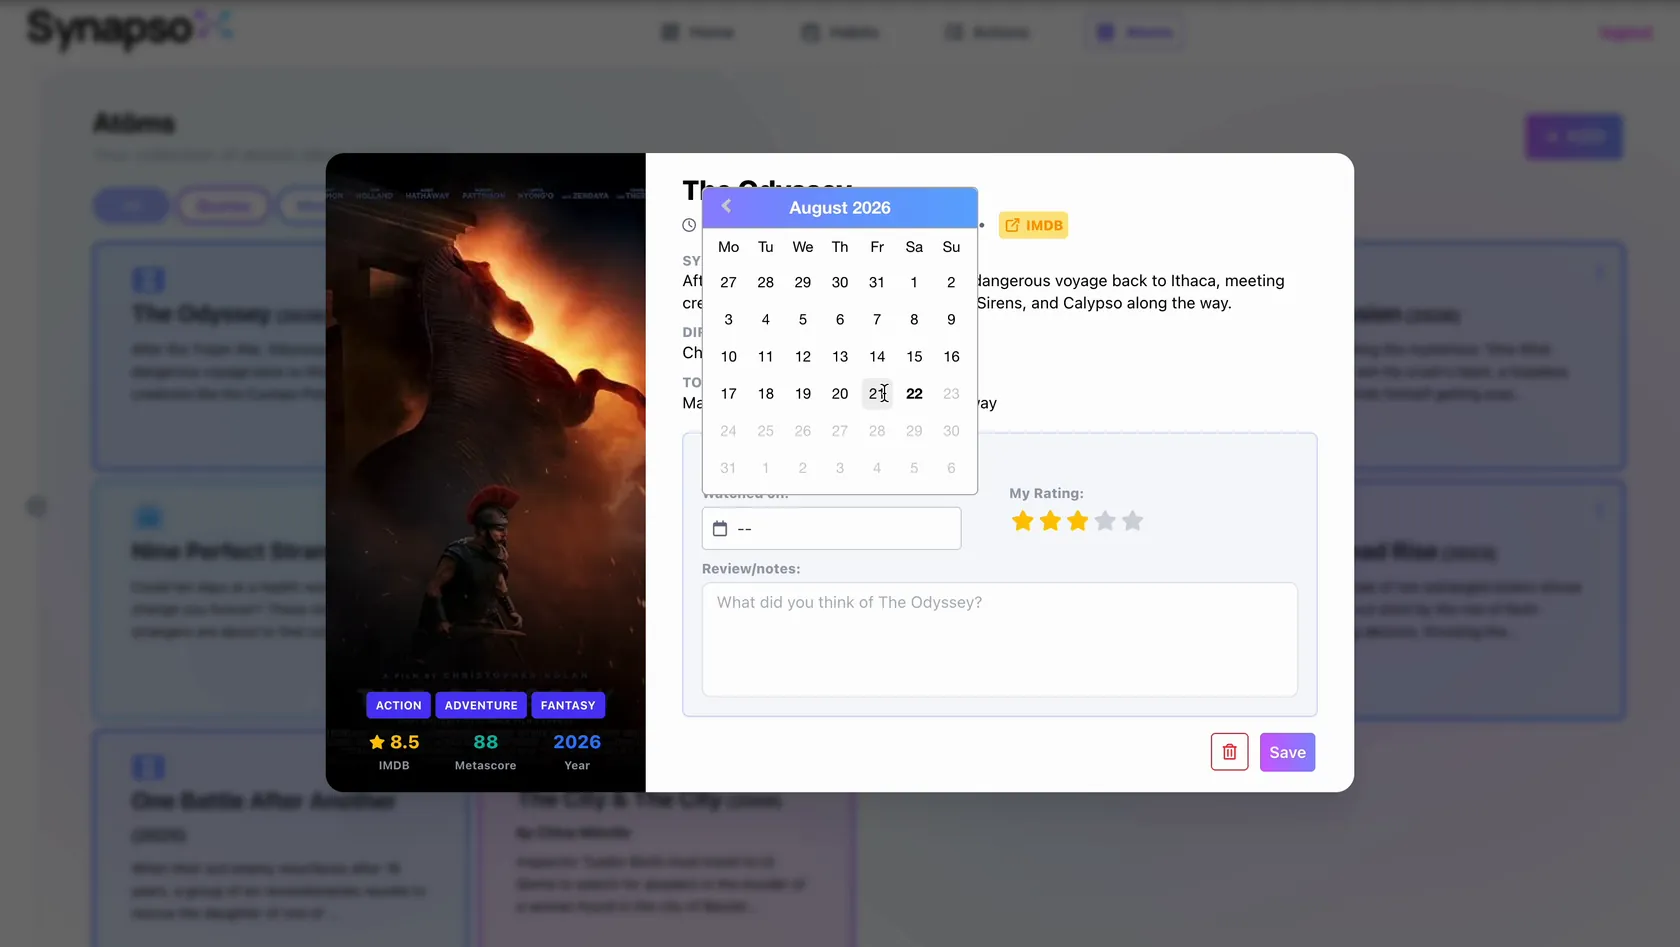Focus the Watched on date input
This screenshot has height=947, width=1680.
click(831, 528)
